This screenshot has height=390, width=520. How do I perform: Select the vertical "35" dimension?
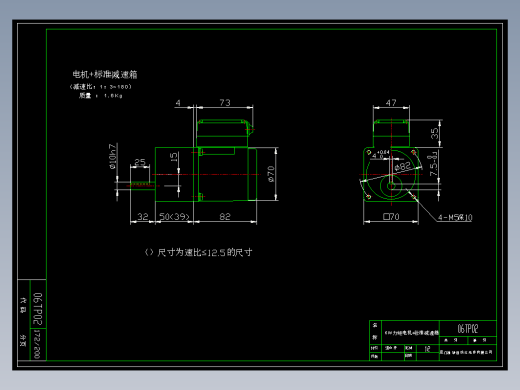[435, 133]
